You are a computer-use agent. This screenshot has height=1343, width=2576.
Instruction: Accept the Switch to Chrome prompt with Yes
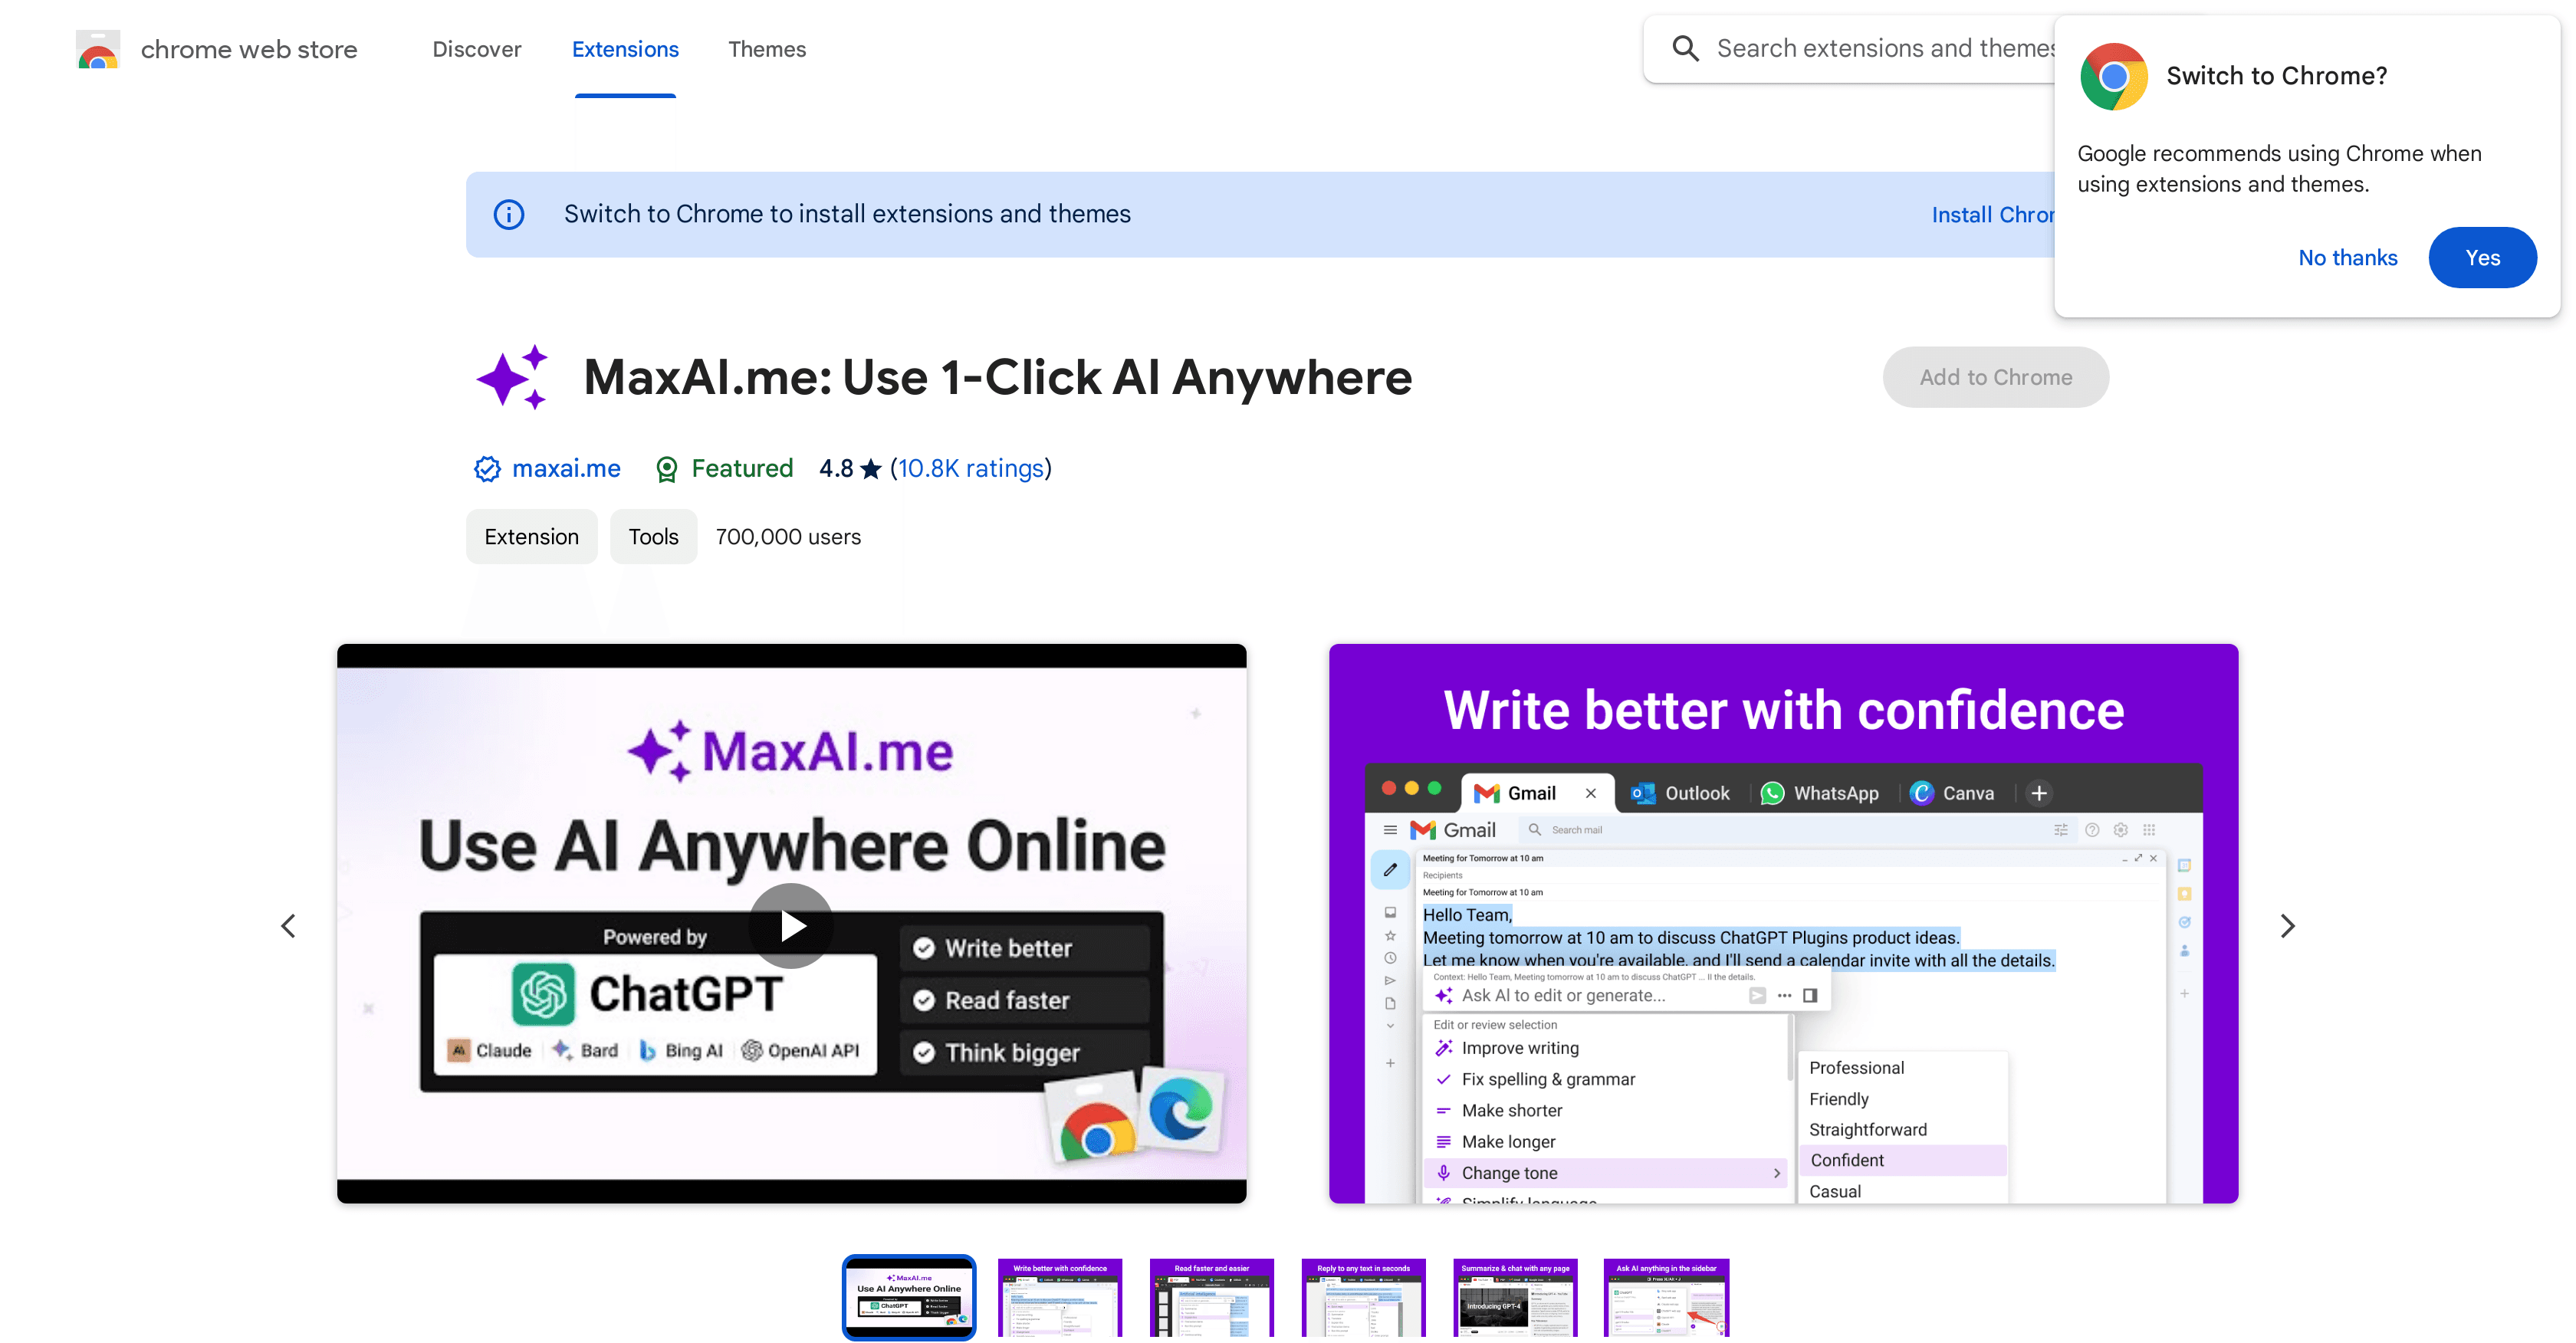coord(2483,257)
